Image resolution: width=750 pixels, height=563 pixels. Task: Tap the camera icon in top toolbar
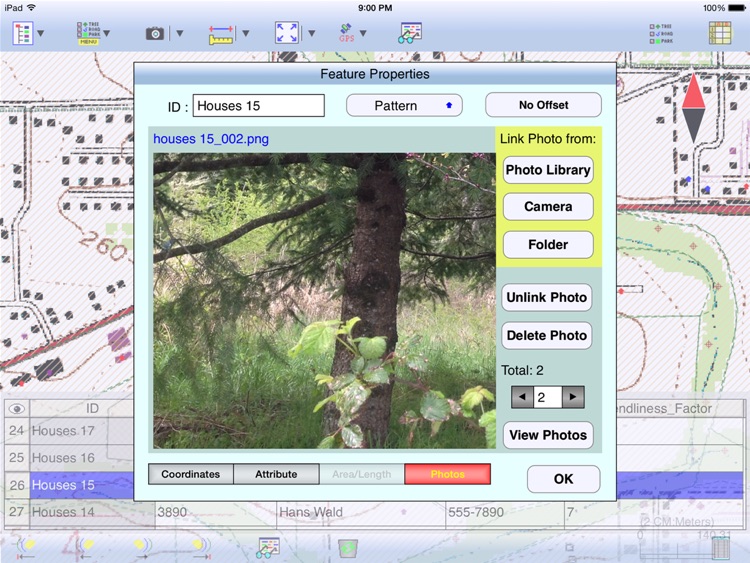coord(154,33)
